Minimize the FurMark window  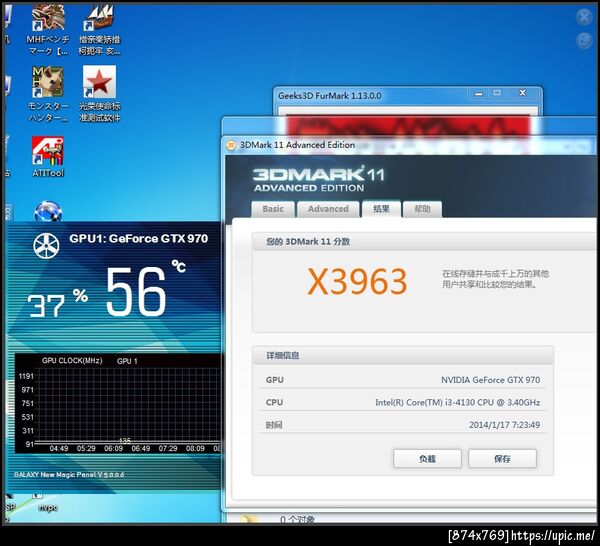478,93
